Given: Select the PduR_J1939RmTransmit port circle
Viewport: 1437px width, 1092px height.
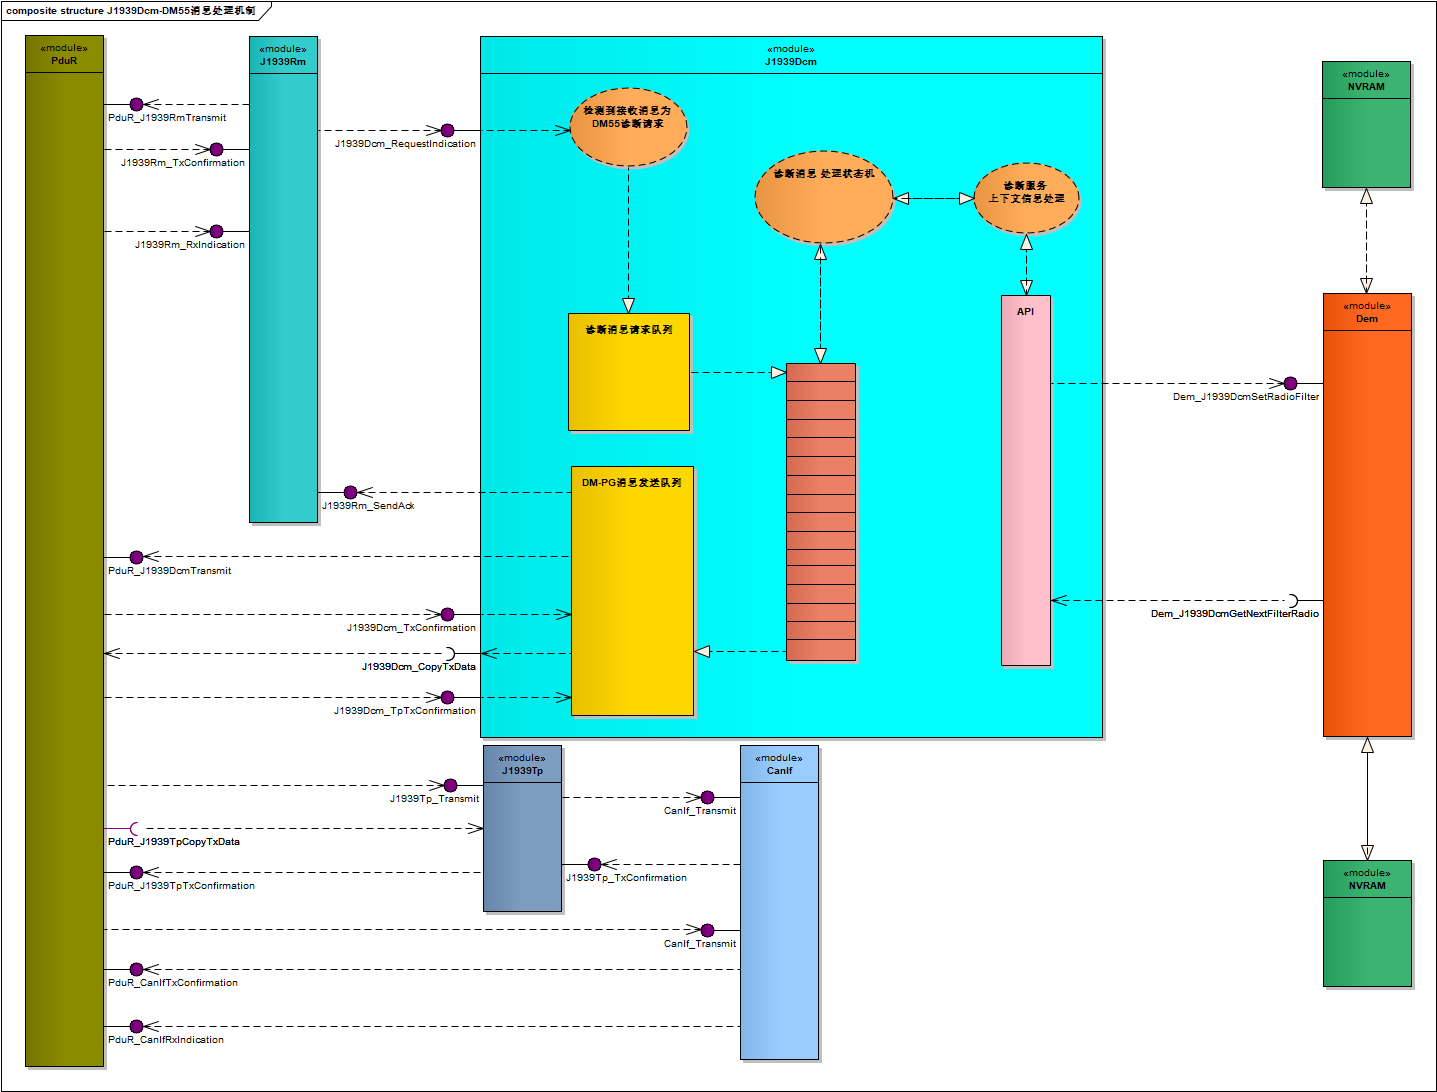Looking at the screenshot, I should coord(137,104).
